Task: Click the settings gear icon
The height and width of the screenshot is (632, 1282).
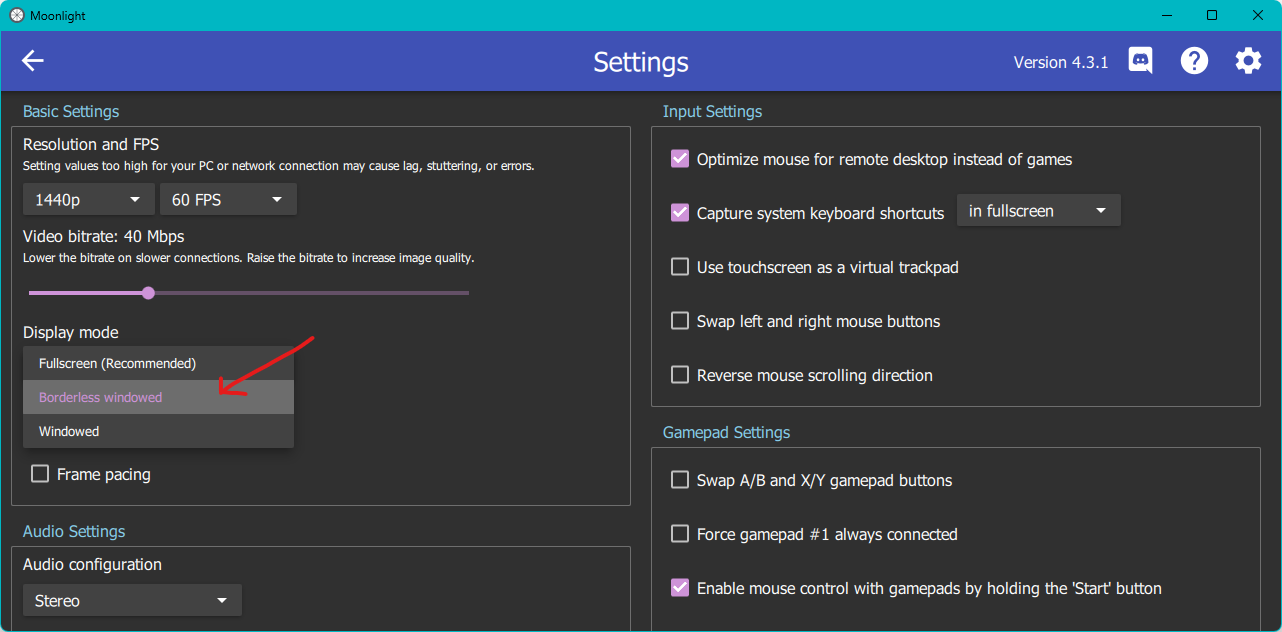Action: pos(1248,60)
